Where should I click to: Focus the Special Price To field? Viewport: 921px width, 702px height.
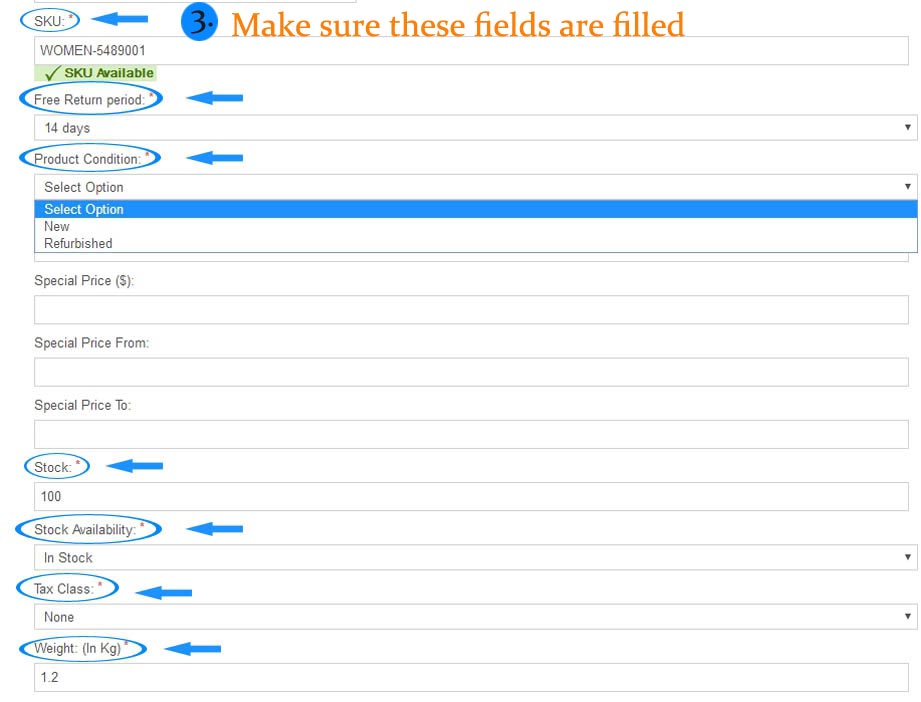[470, 434]
